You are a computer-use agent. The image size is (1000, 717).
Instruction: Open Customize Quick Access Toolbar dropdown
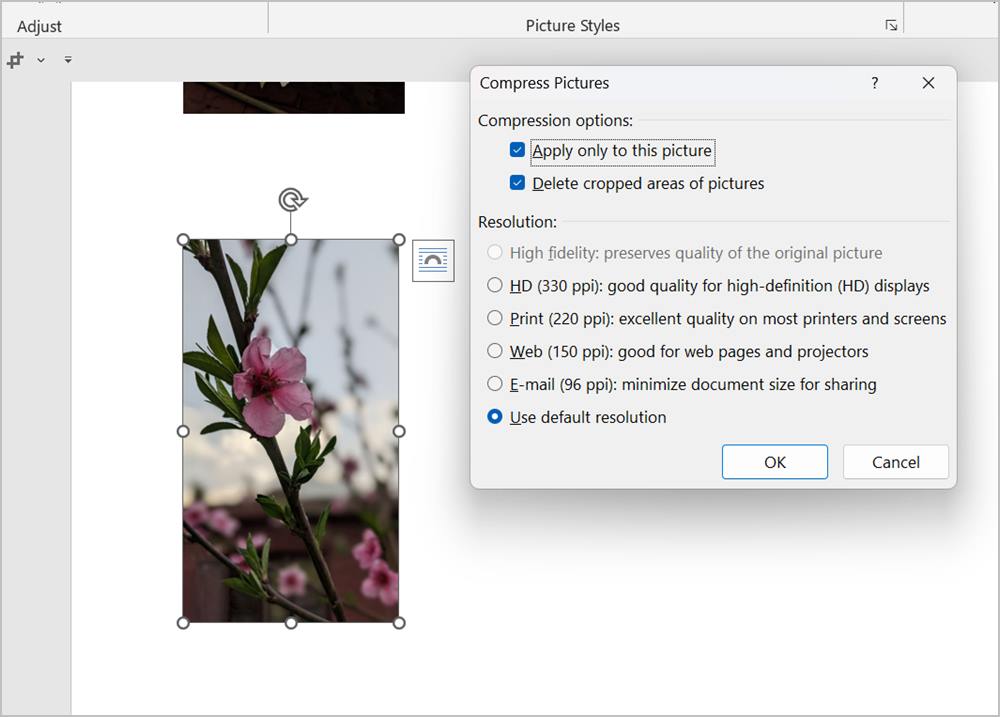[x=68, y=60]
